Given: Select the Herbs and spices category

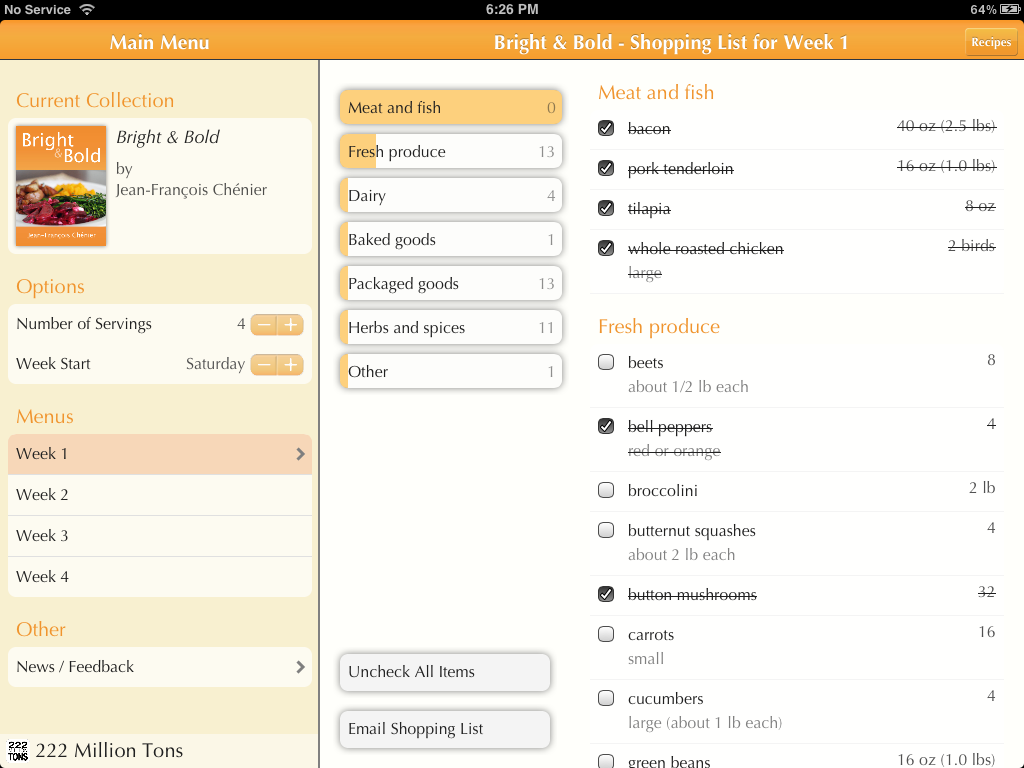Looking at the screenshot, I should pos(450,328).
